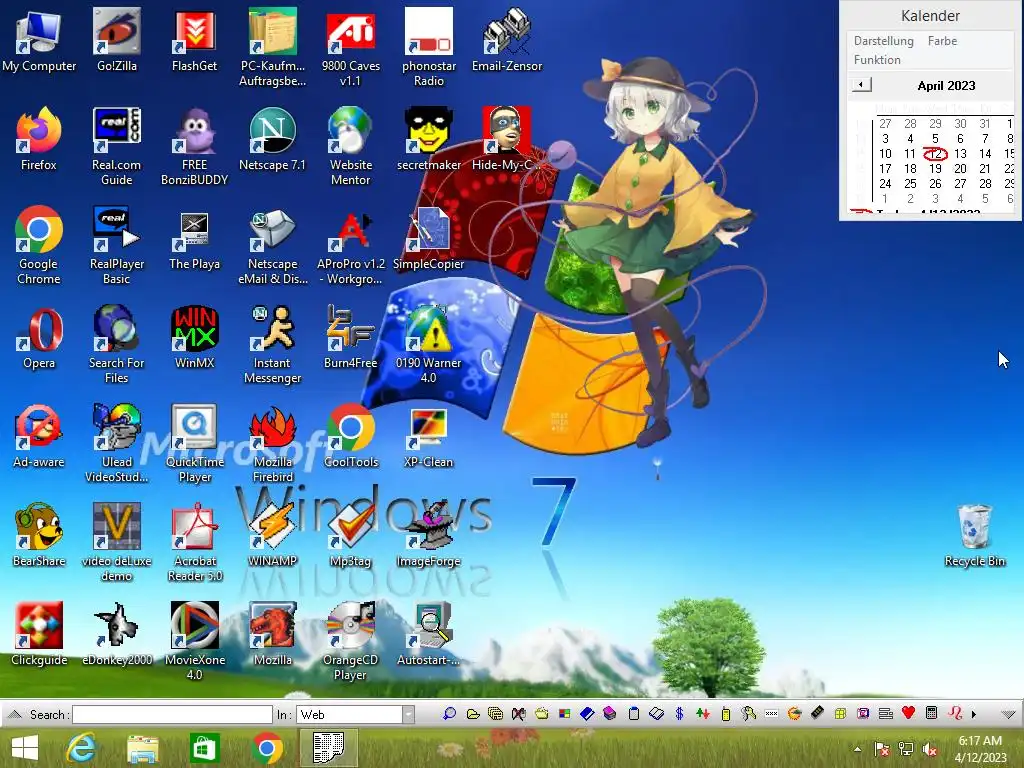Open the phonostar Radio shortcut

click(x=428, y=47)
